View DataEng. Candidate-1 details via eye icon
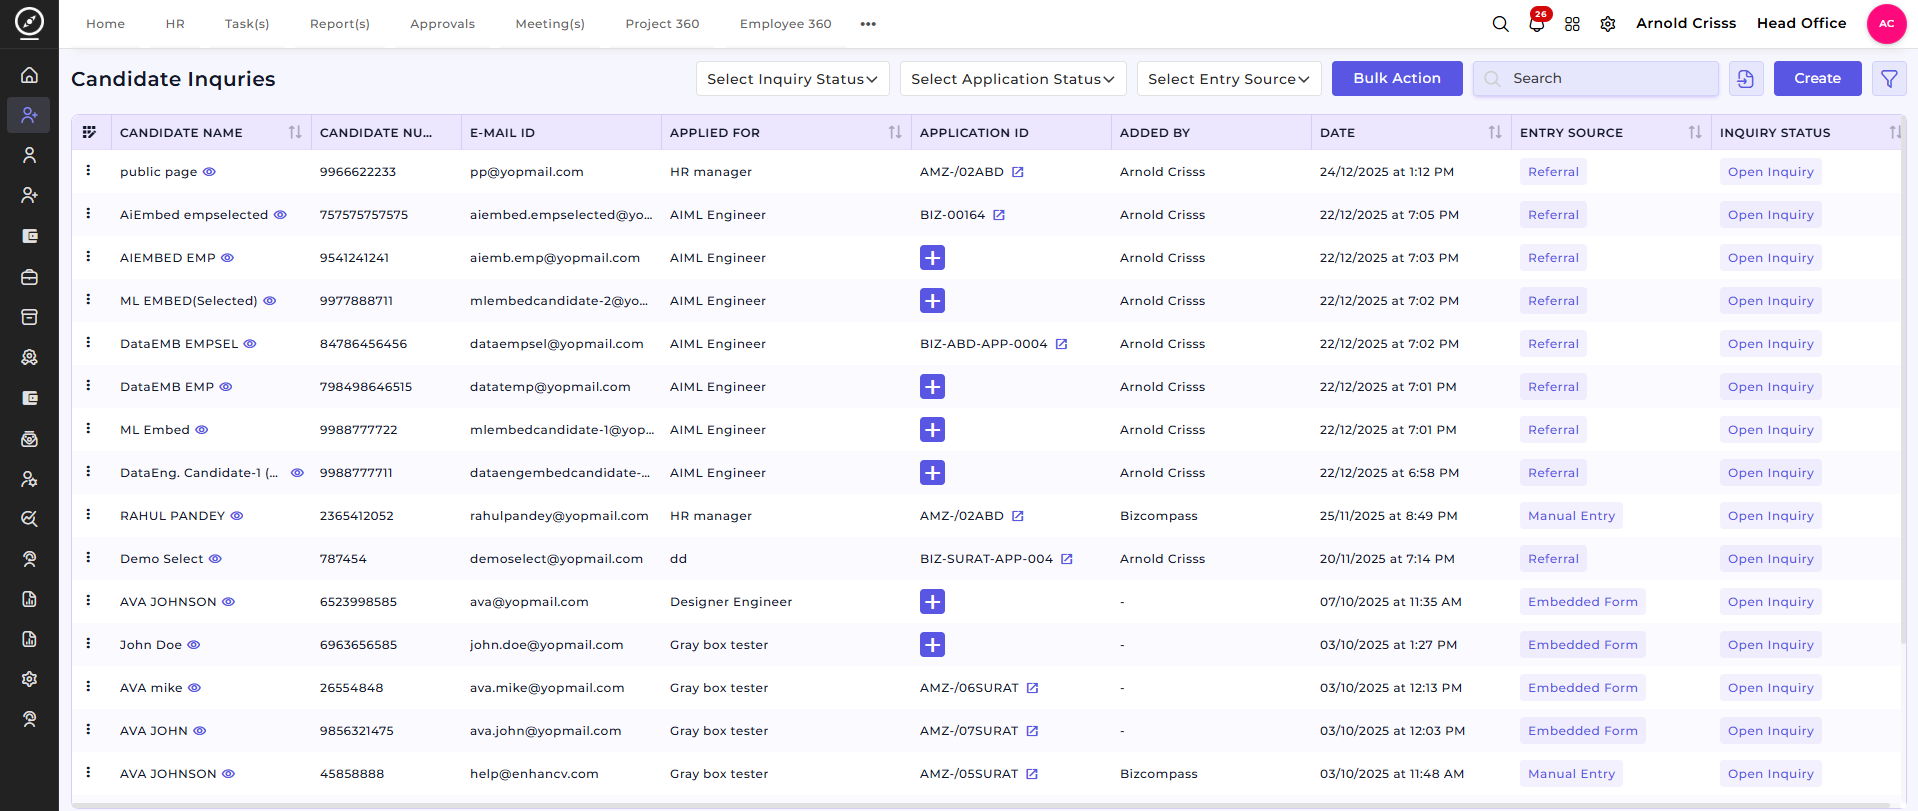The image size is (1918, 811). tap(297, 473)
